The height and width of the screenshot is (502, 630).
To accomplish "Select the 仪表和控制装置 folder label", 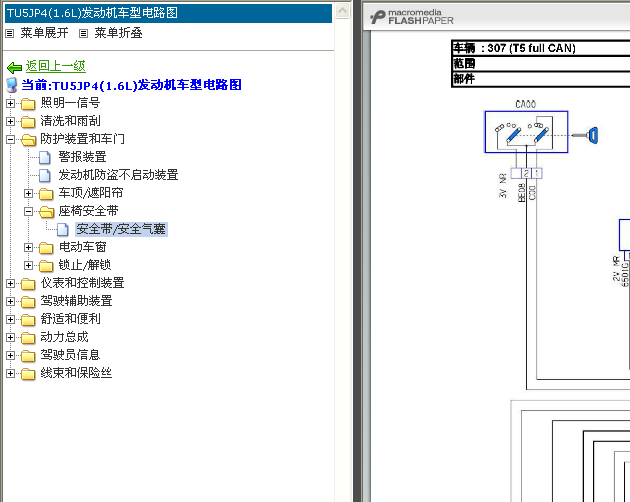I will (x=82, y=283).
